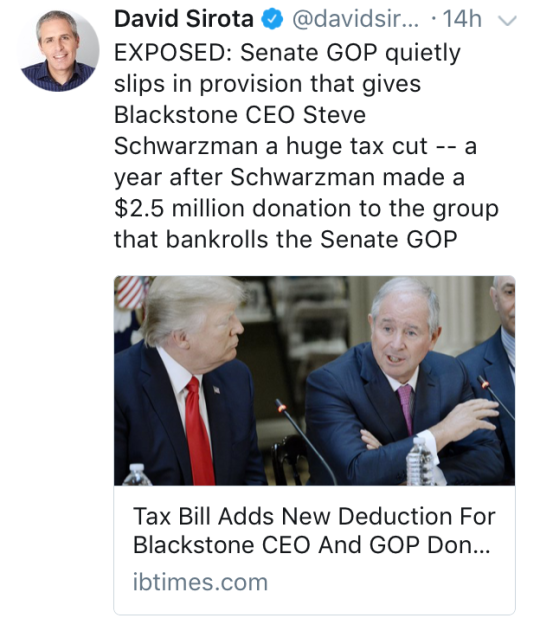The image size is (540, 631).
Task: Click the water bottle at photo's left edge
Action: click(137, 474)
